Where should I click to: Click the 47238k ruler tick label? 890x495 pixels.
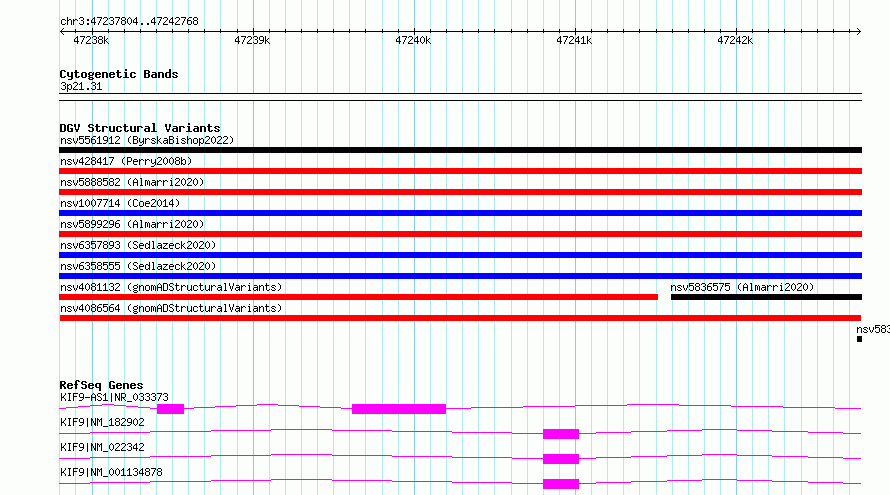tap(91, 40)
